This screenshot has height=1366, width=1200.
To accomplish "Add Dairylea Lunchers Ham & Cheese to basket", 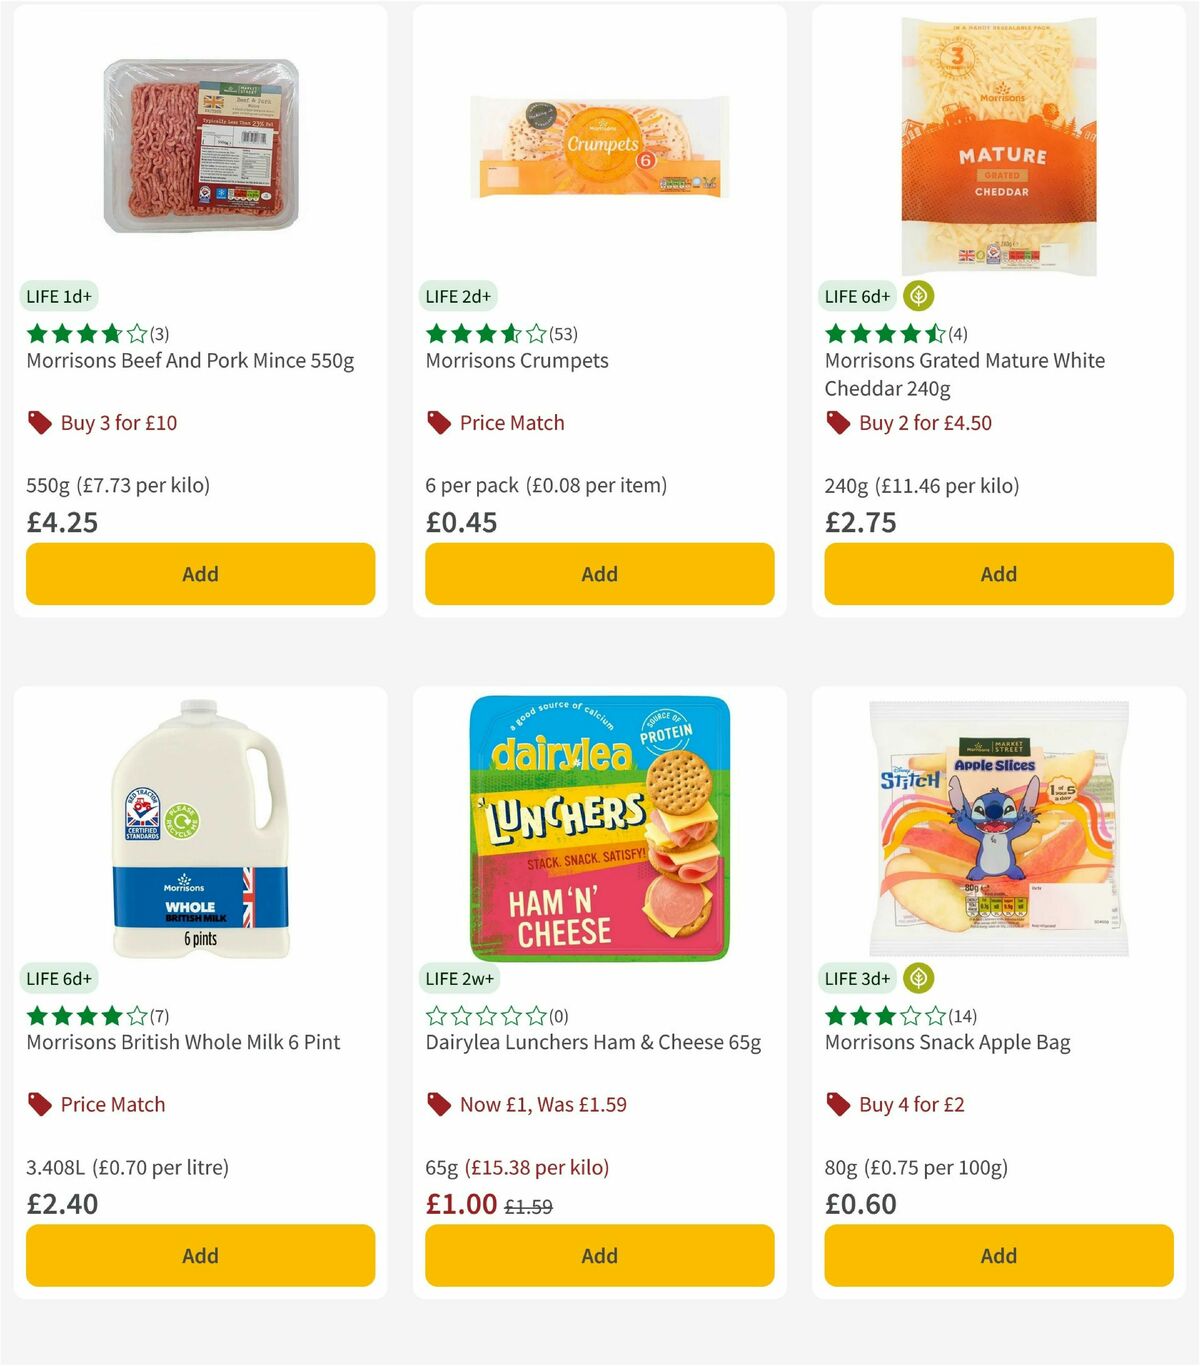I will click(x=598, y=1255).
